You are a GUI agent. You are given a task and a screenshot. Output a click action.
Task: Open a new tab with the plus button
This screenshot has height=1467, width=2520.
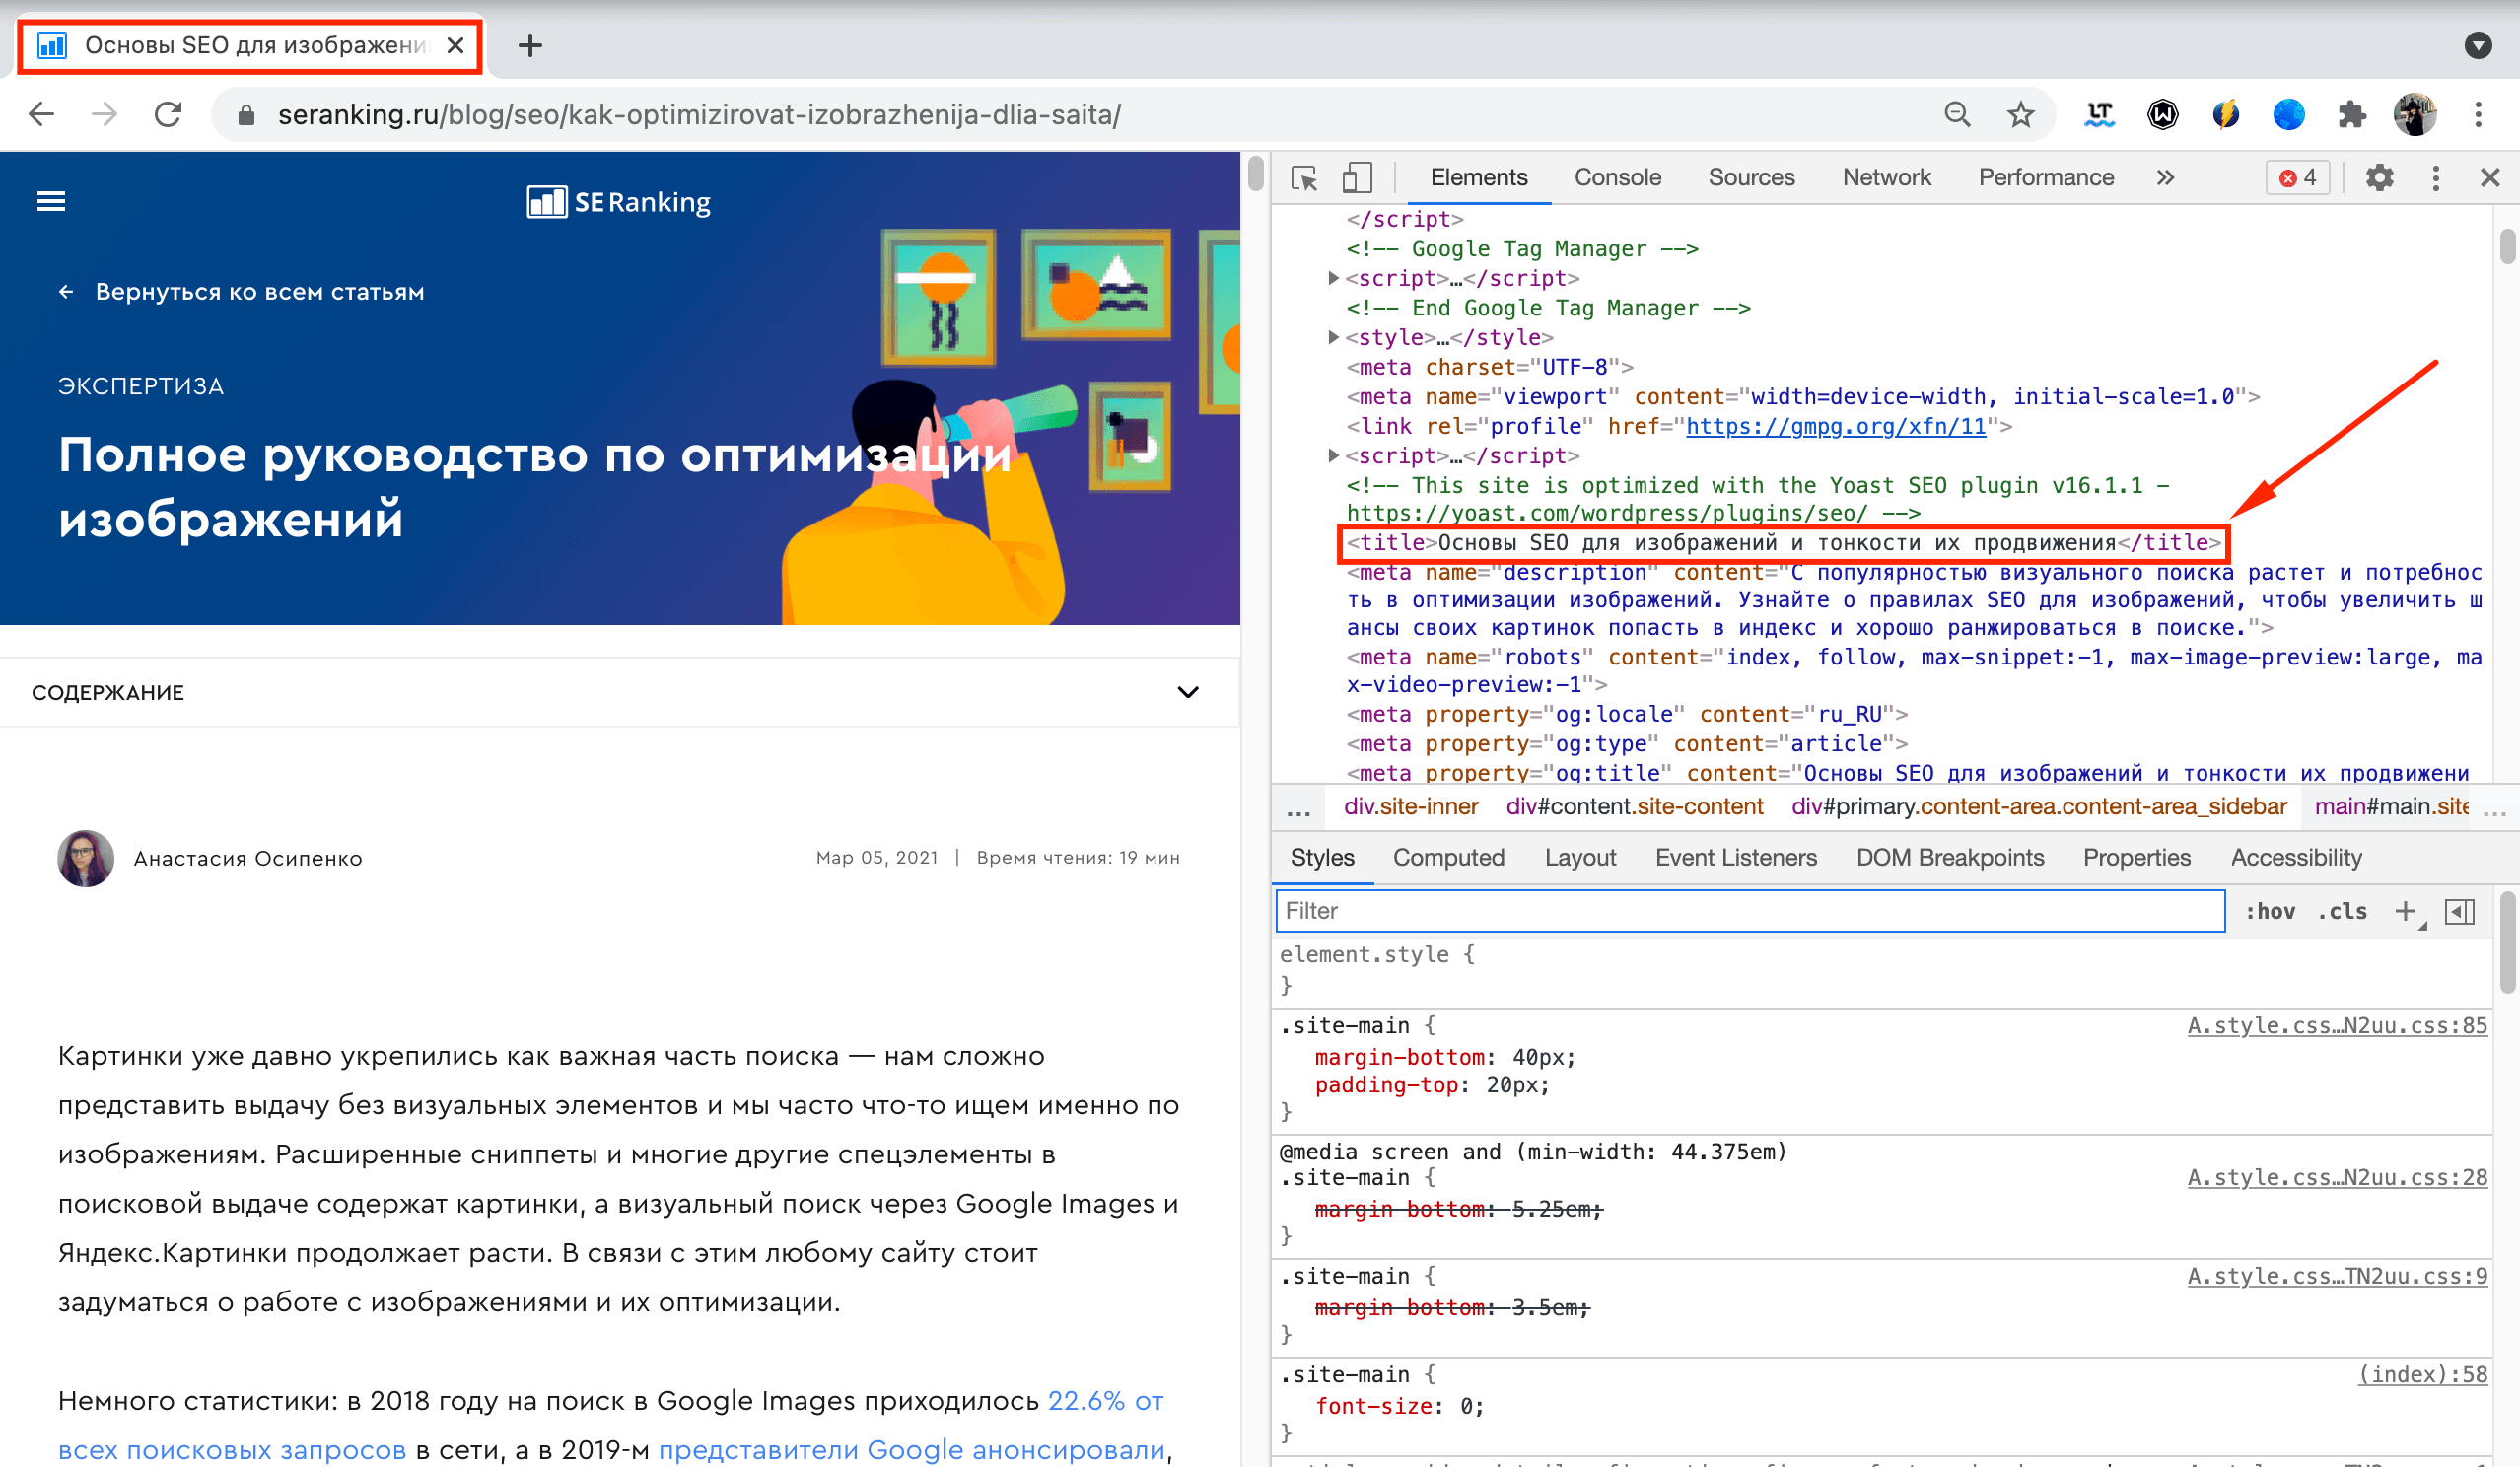click(x=530, y=45)
